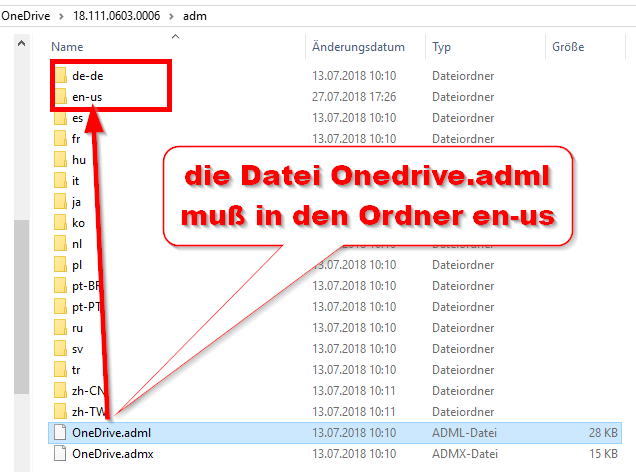Screen dimensions: 636x472
Task: Sort by the Typ column header
Action: point(442,47)
